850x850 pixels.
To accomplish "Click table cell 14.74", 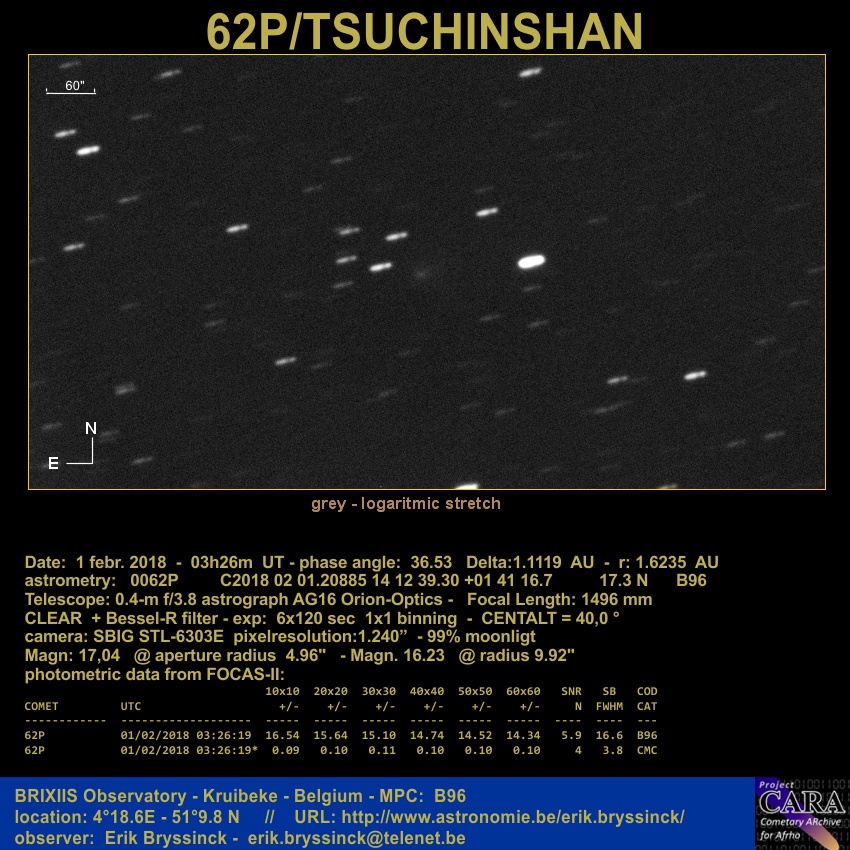I will [x=427, y=736].
